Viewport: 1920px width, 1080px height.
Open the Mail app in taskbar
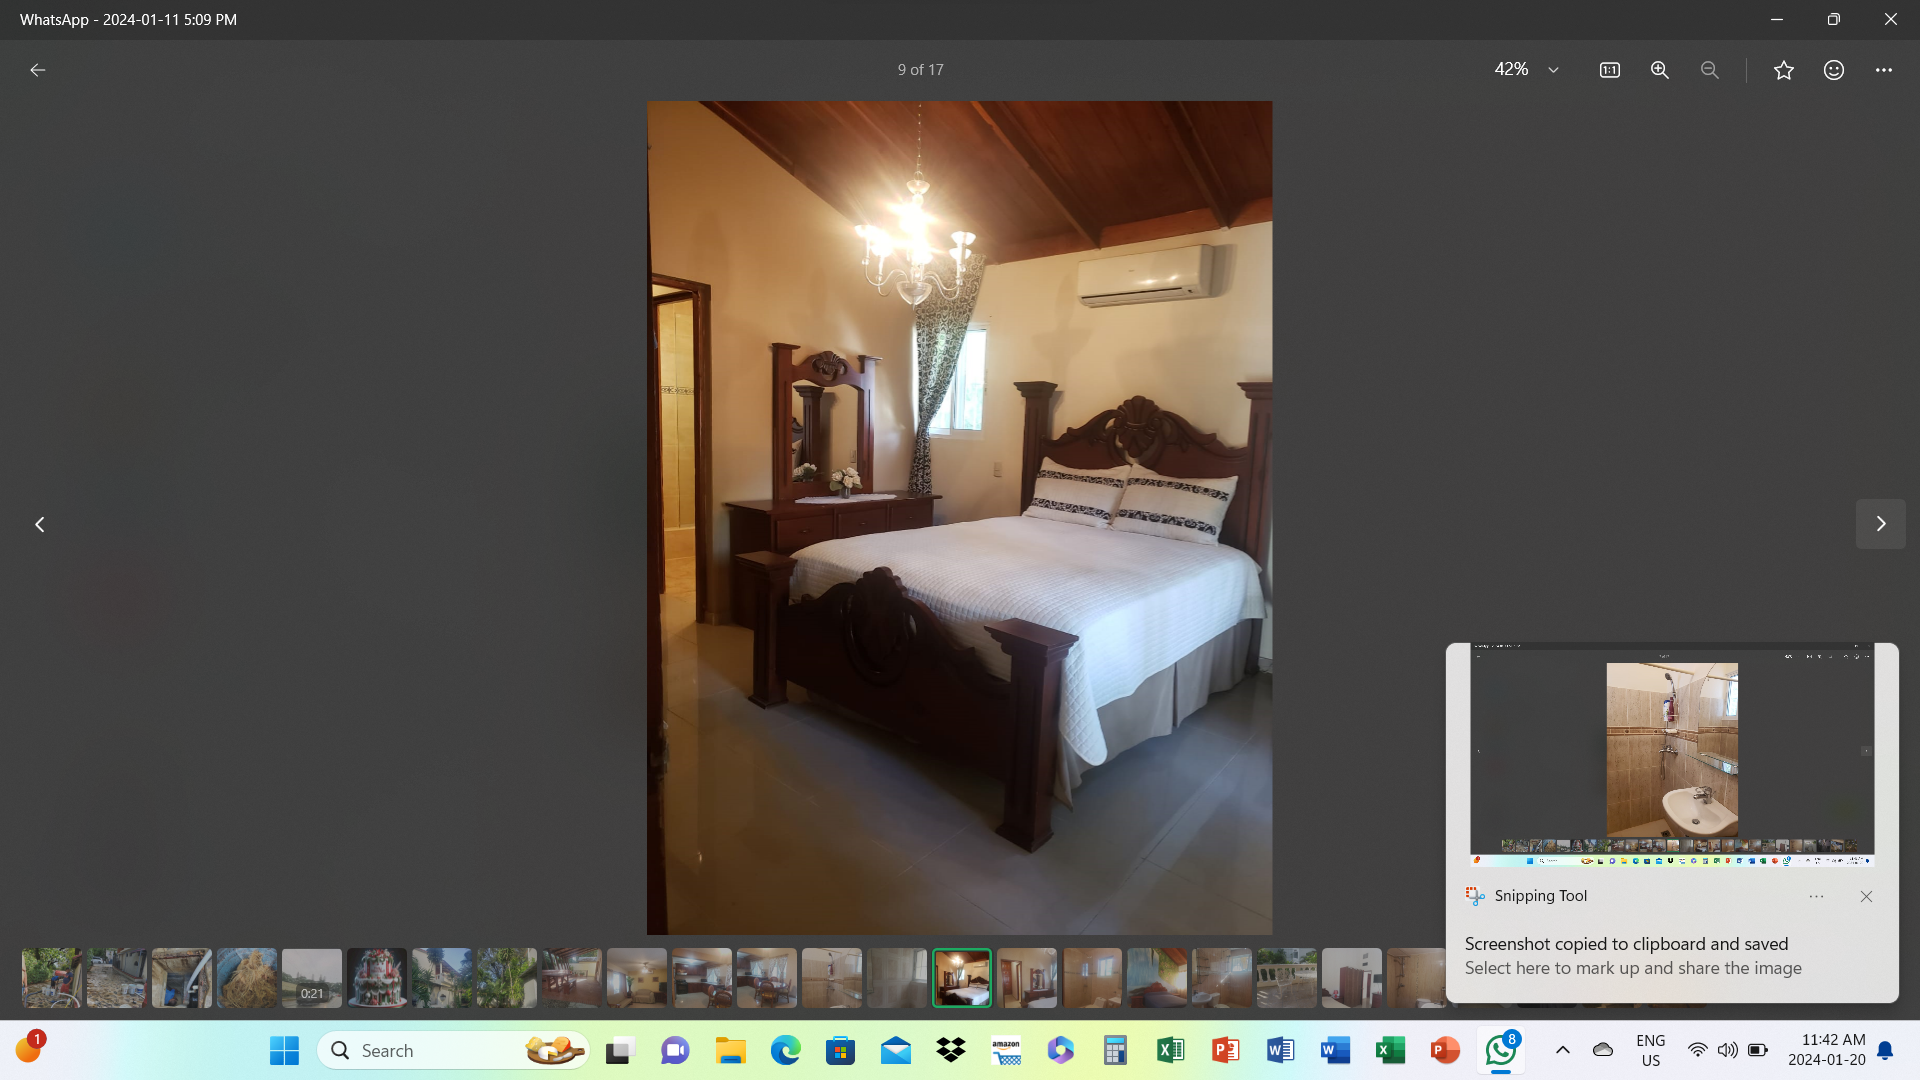pyautogui.click(x=896, y=1051)
